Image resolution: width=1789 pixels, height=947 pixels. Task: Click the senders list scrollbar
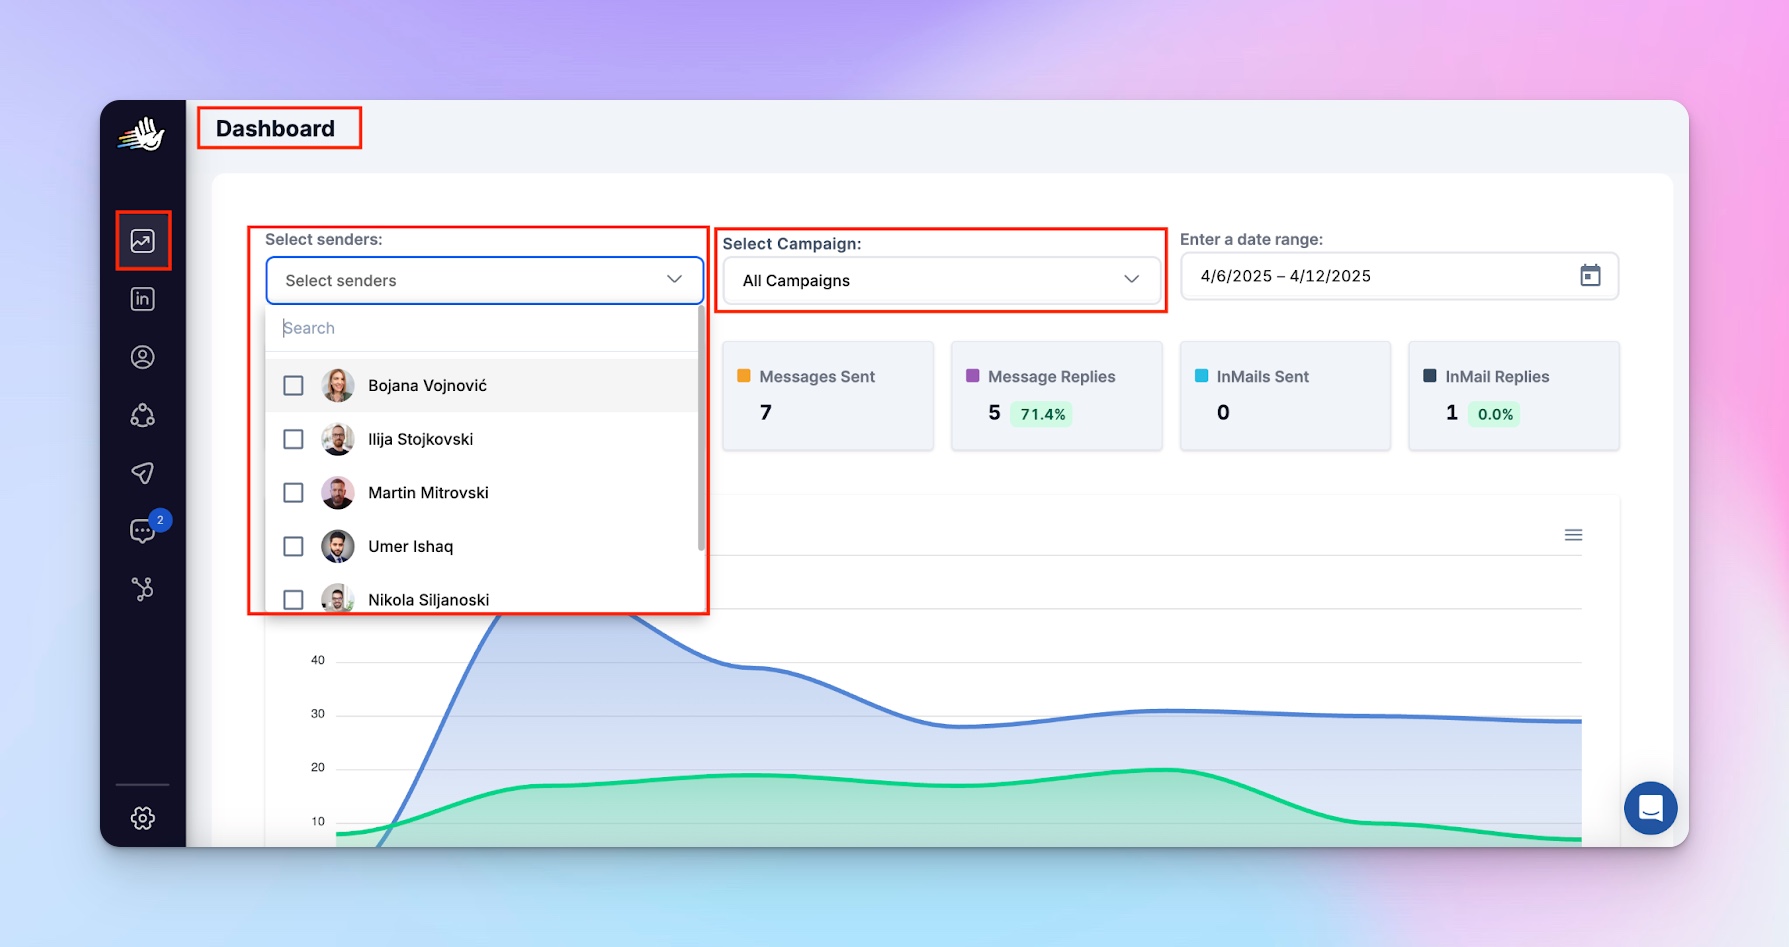701,430
